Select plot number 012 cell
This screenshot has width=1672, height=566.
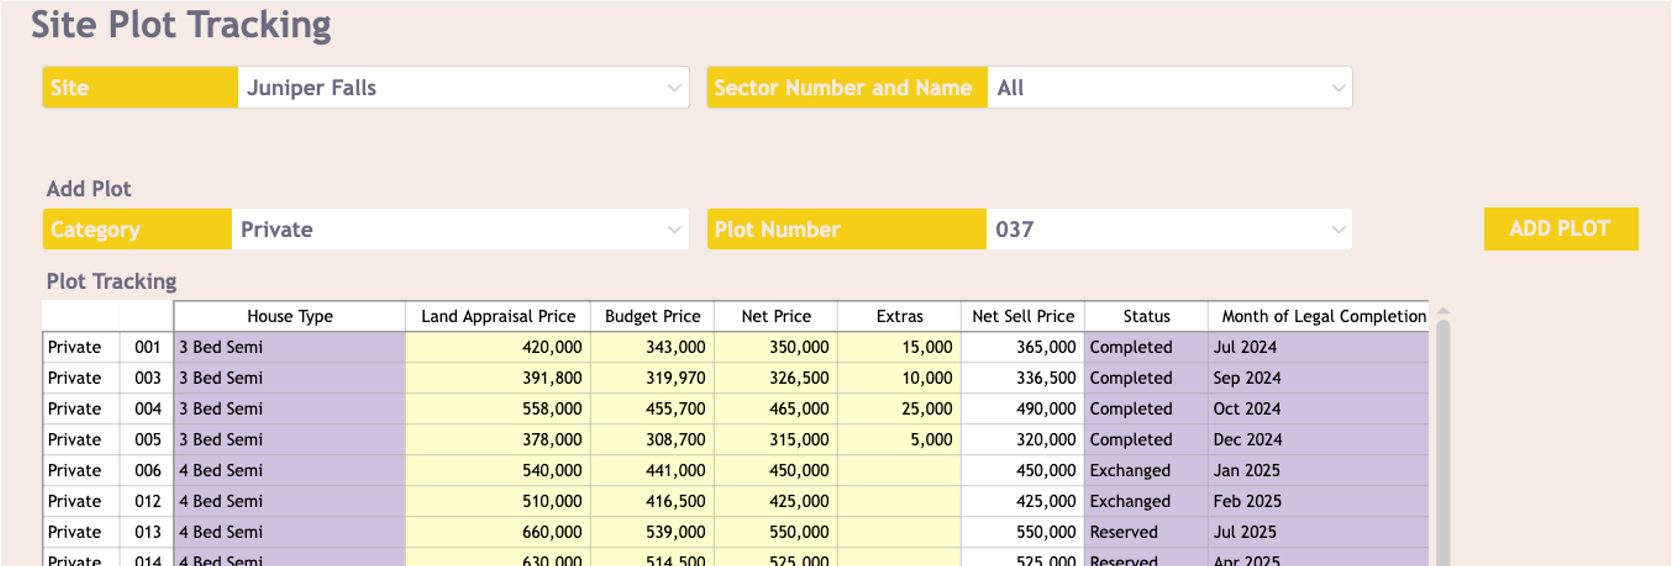(x=146, y=502)
